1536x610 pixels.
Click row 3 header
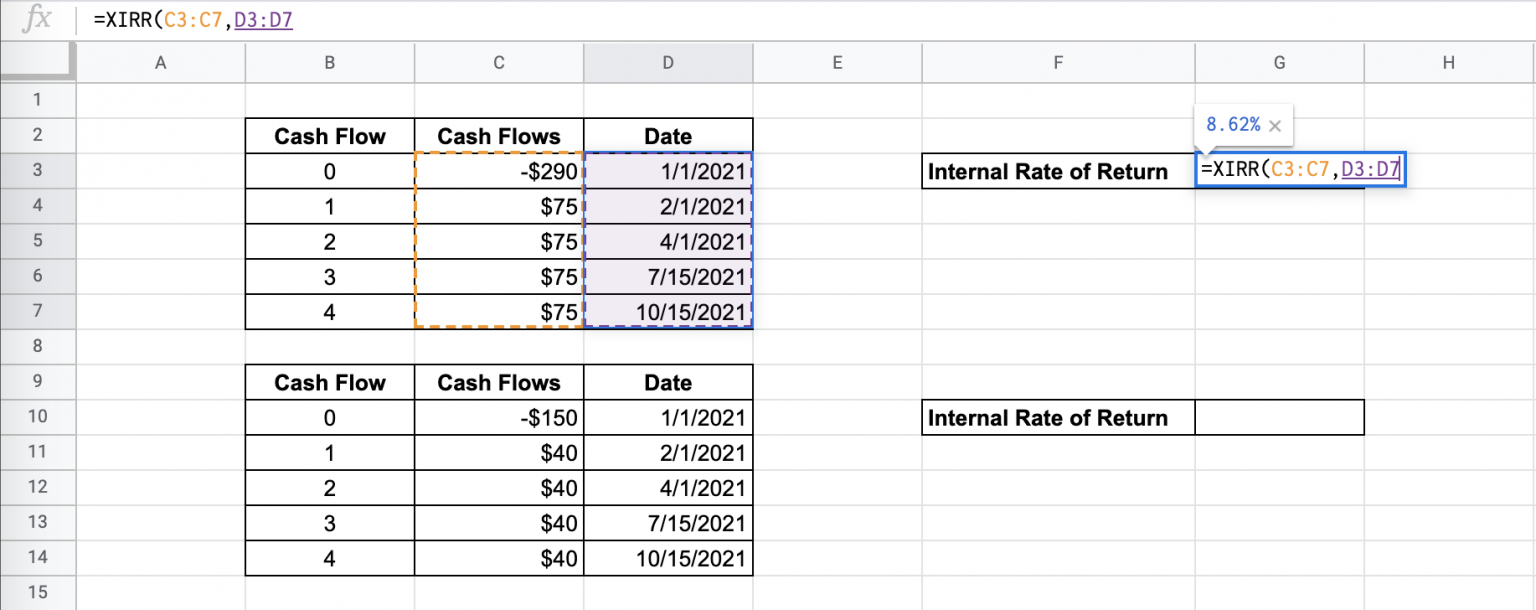click(x=38, y=170)
